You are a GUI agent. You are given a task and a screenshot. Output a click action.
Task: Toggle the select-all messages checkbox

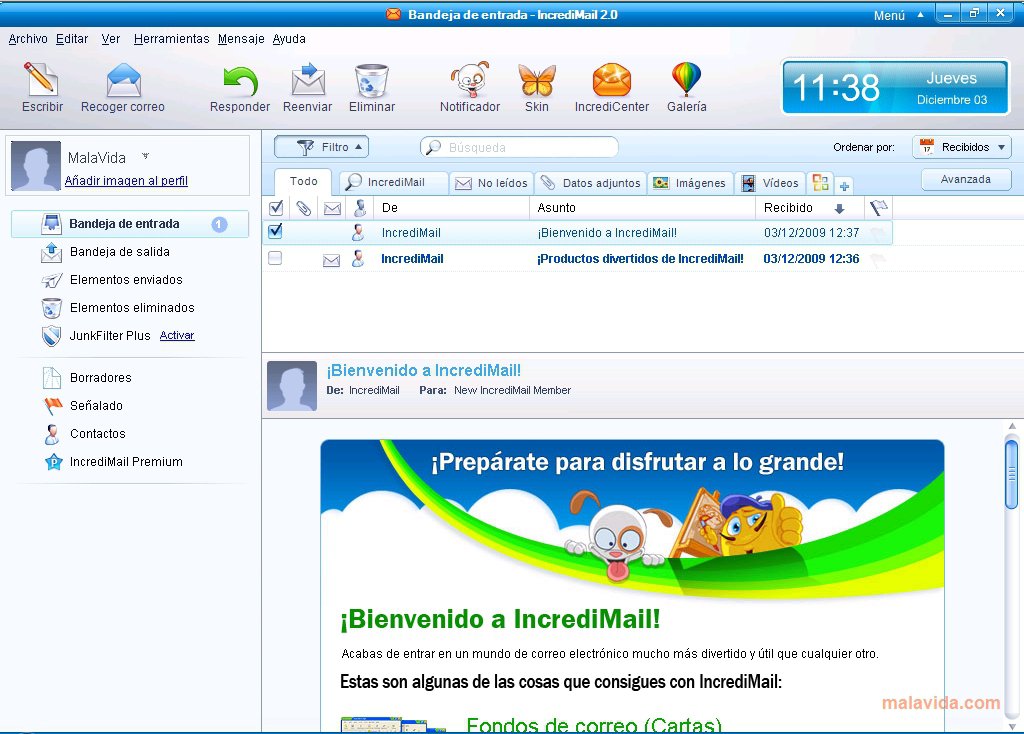coord(276,208)
